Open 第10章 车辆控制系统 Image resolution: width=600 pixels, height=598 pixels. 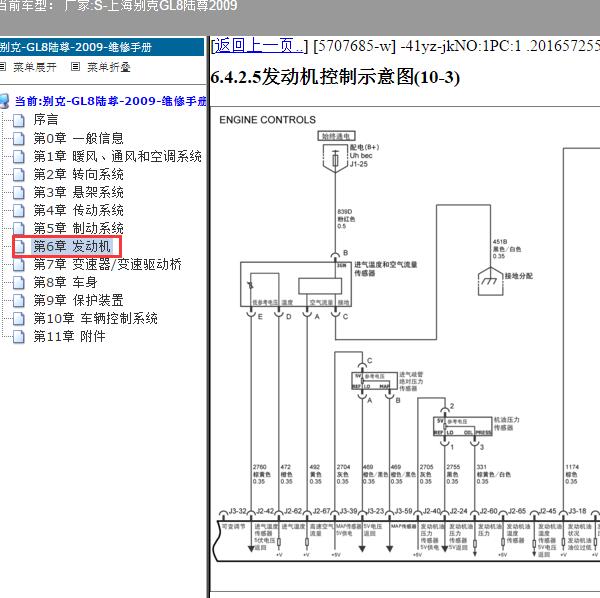tap(95, 318)
